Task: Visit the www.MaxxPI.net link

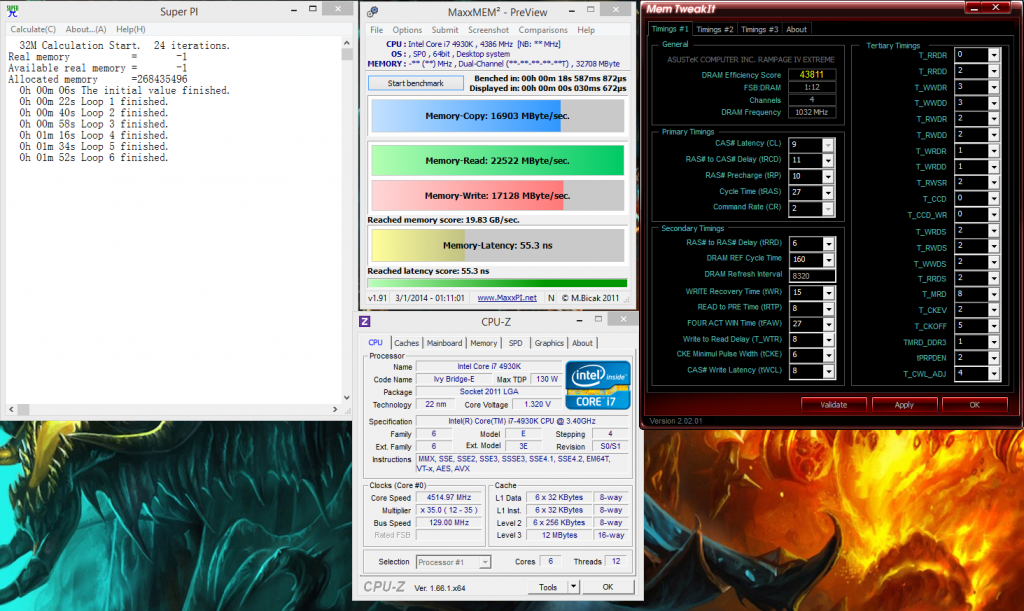Action: coord(506,297)
